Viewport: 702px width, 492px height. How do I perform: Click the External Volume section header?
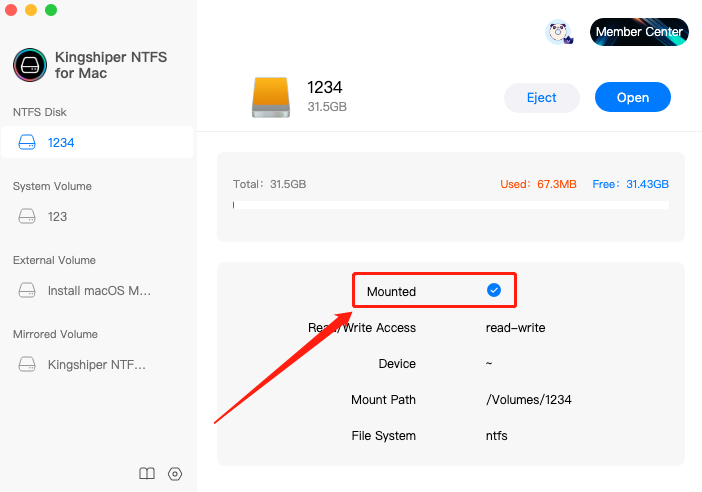coord(54,260)
